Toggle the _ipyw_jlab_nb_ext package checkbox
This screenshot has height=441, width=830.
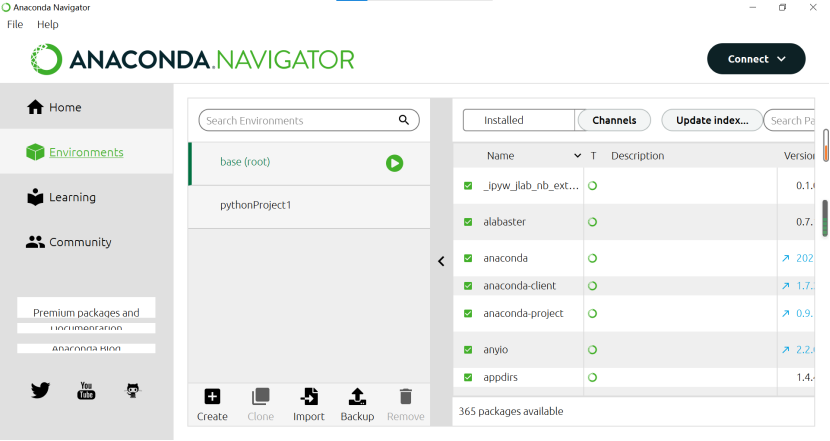[x=468, y=186]
